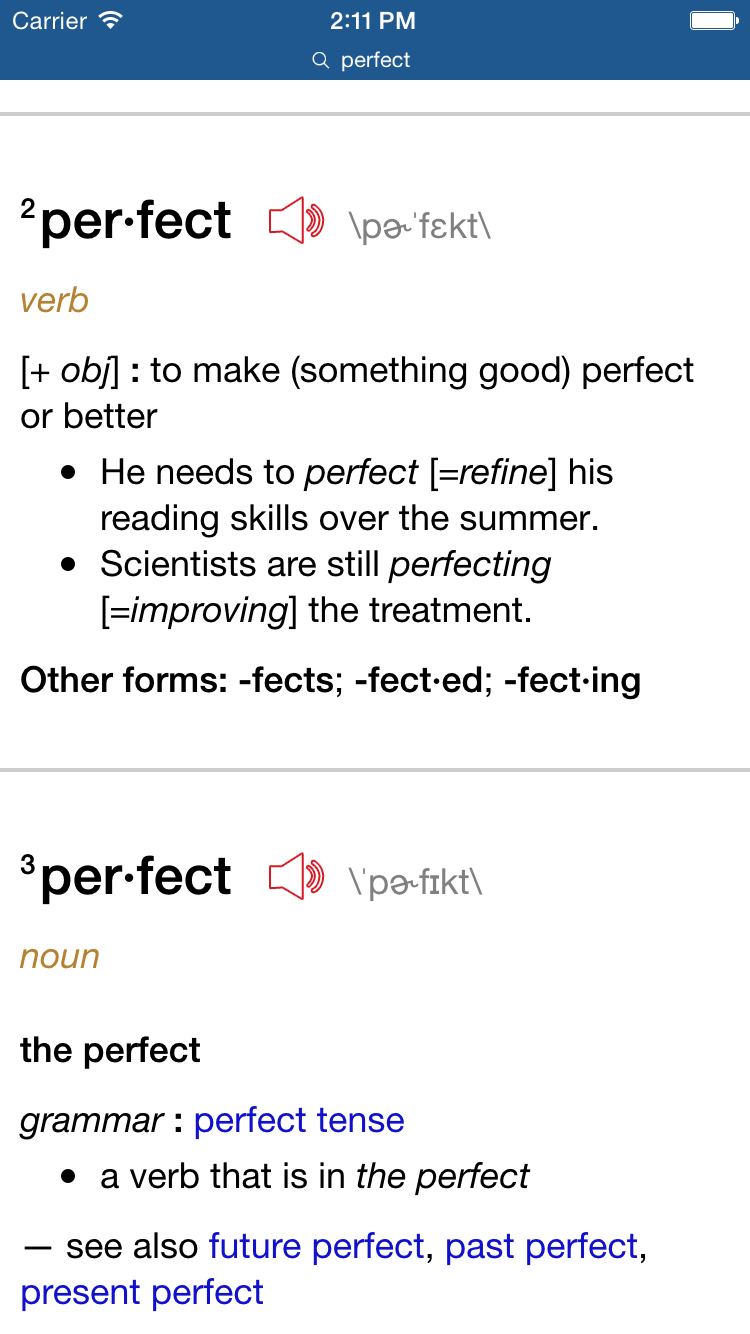Viewport: 750px width, 1334px height.
Task: Tap the Wi-Fi signal icon
Action: coord(112,20)
